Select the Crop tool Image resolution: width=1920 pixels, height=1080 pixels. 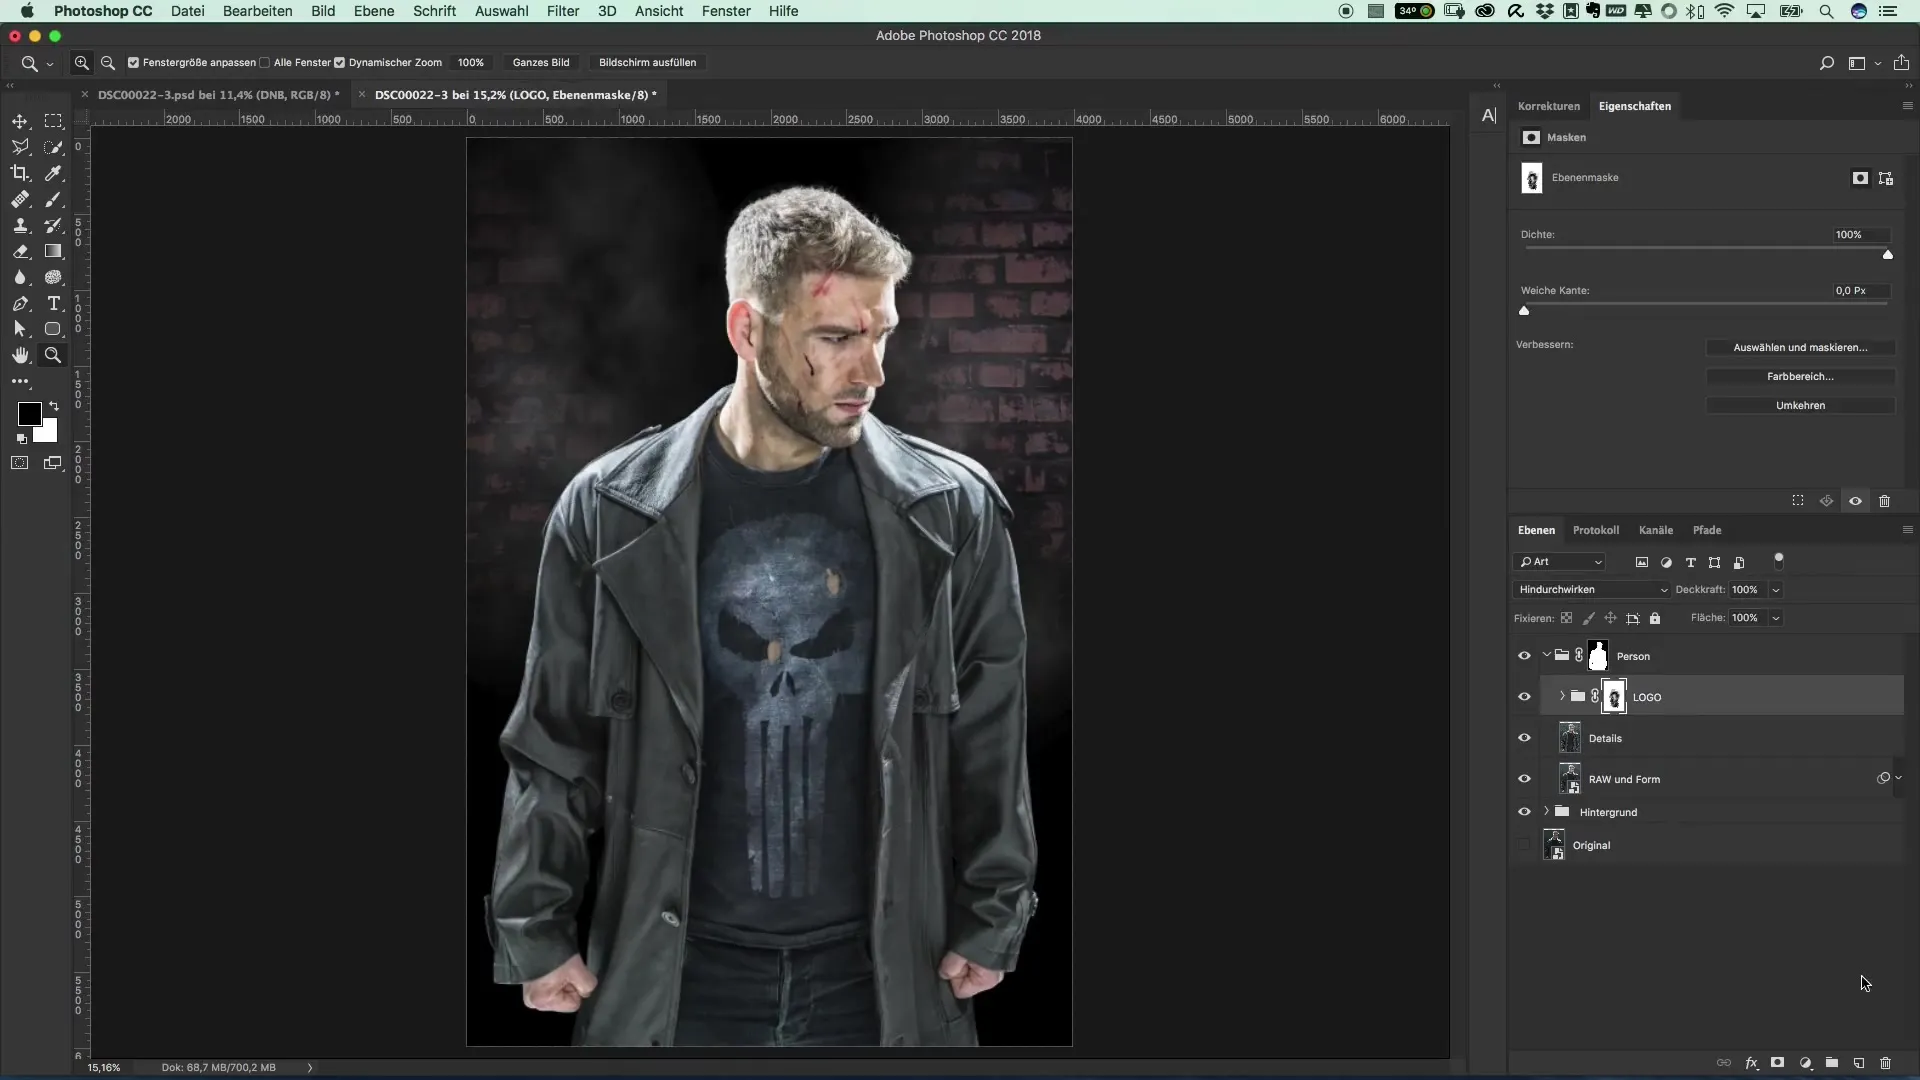[20, 173]
